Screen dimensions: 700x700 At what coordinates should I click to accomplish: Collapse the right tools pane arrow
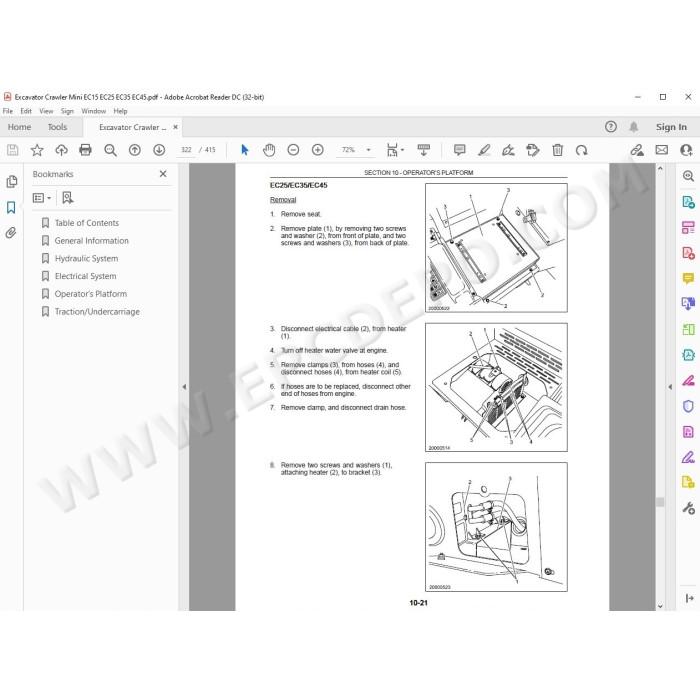click(x=670, y=387)
